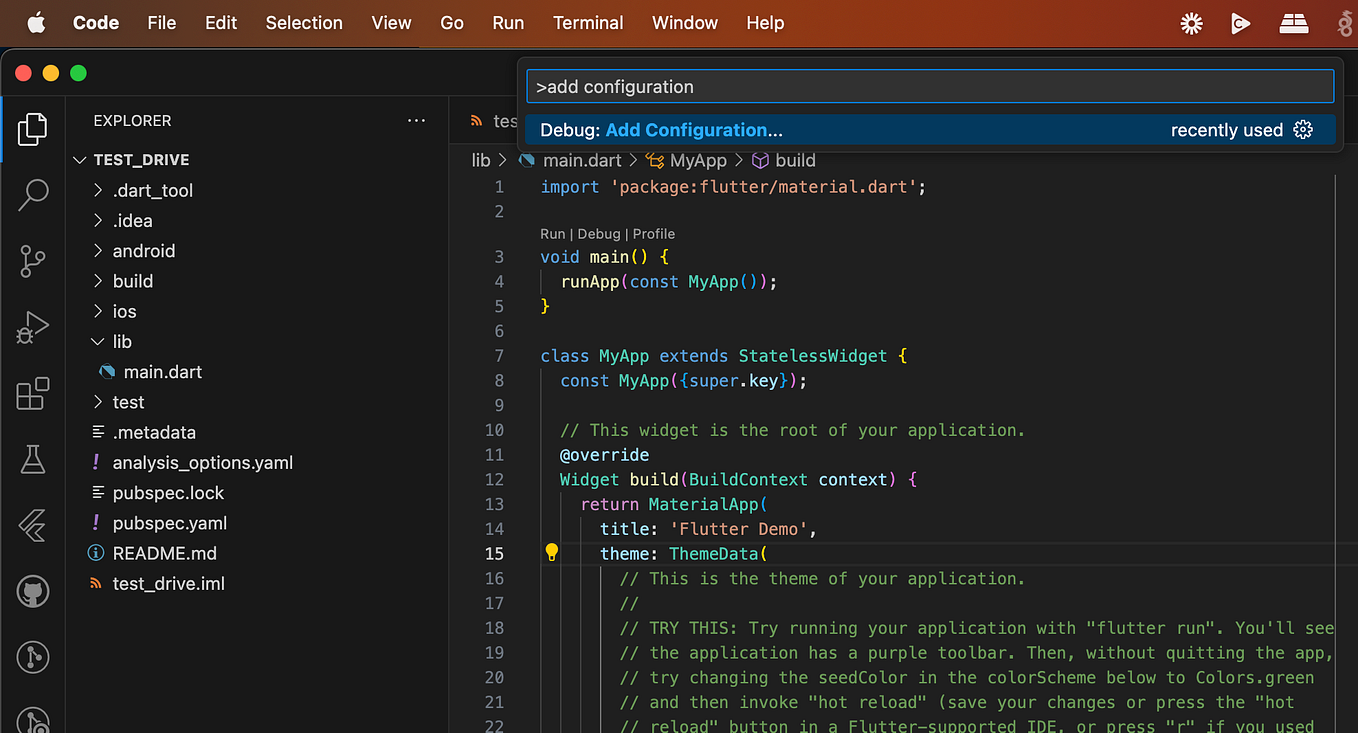Click the gear icon next to recently used
This screenshot has height=733, width=1358.
(x=1302, y=129)
